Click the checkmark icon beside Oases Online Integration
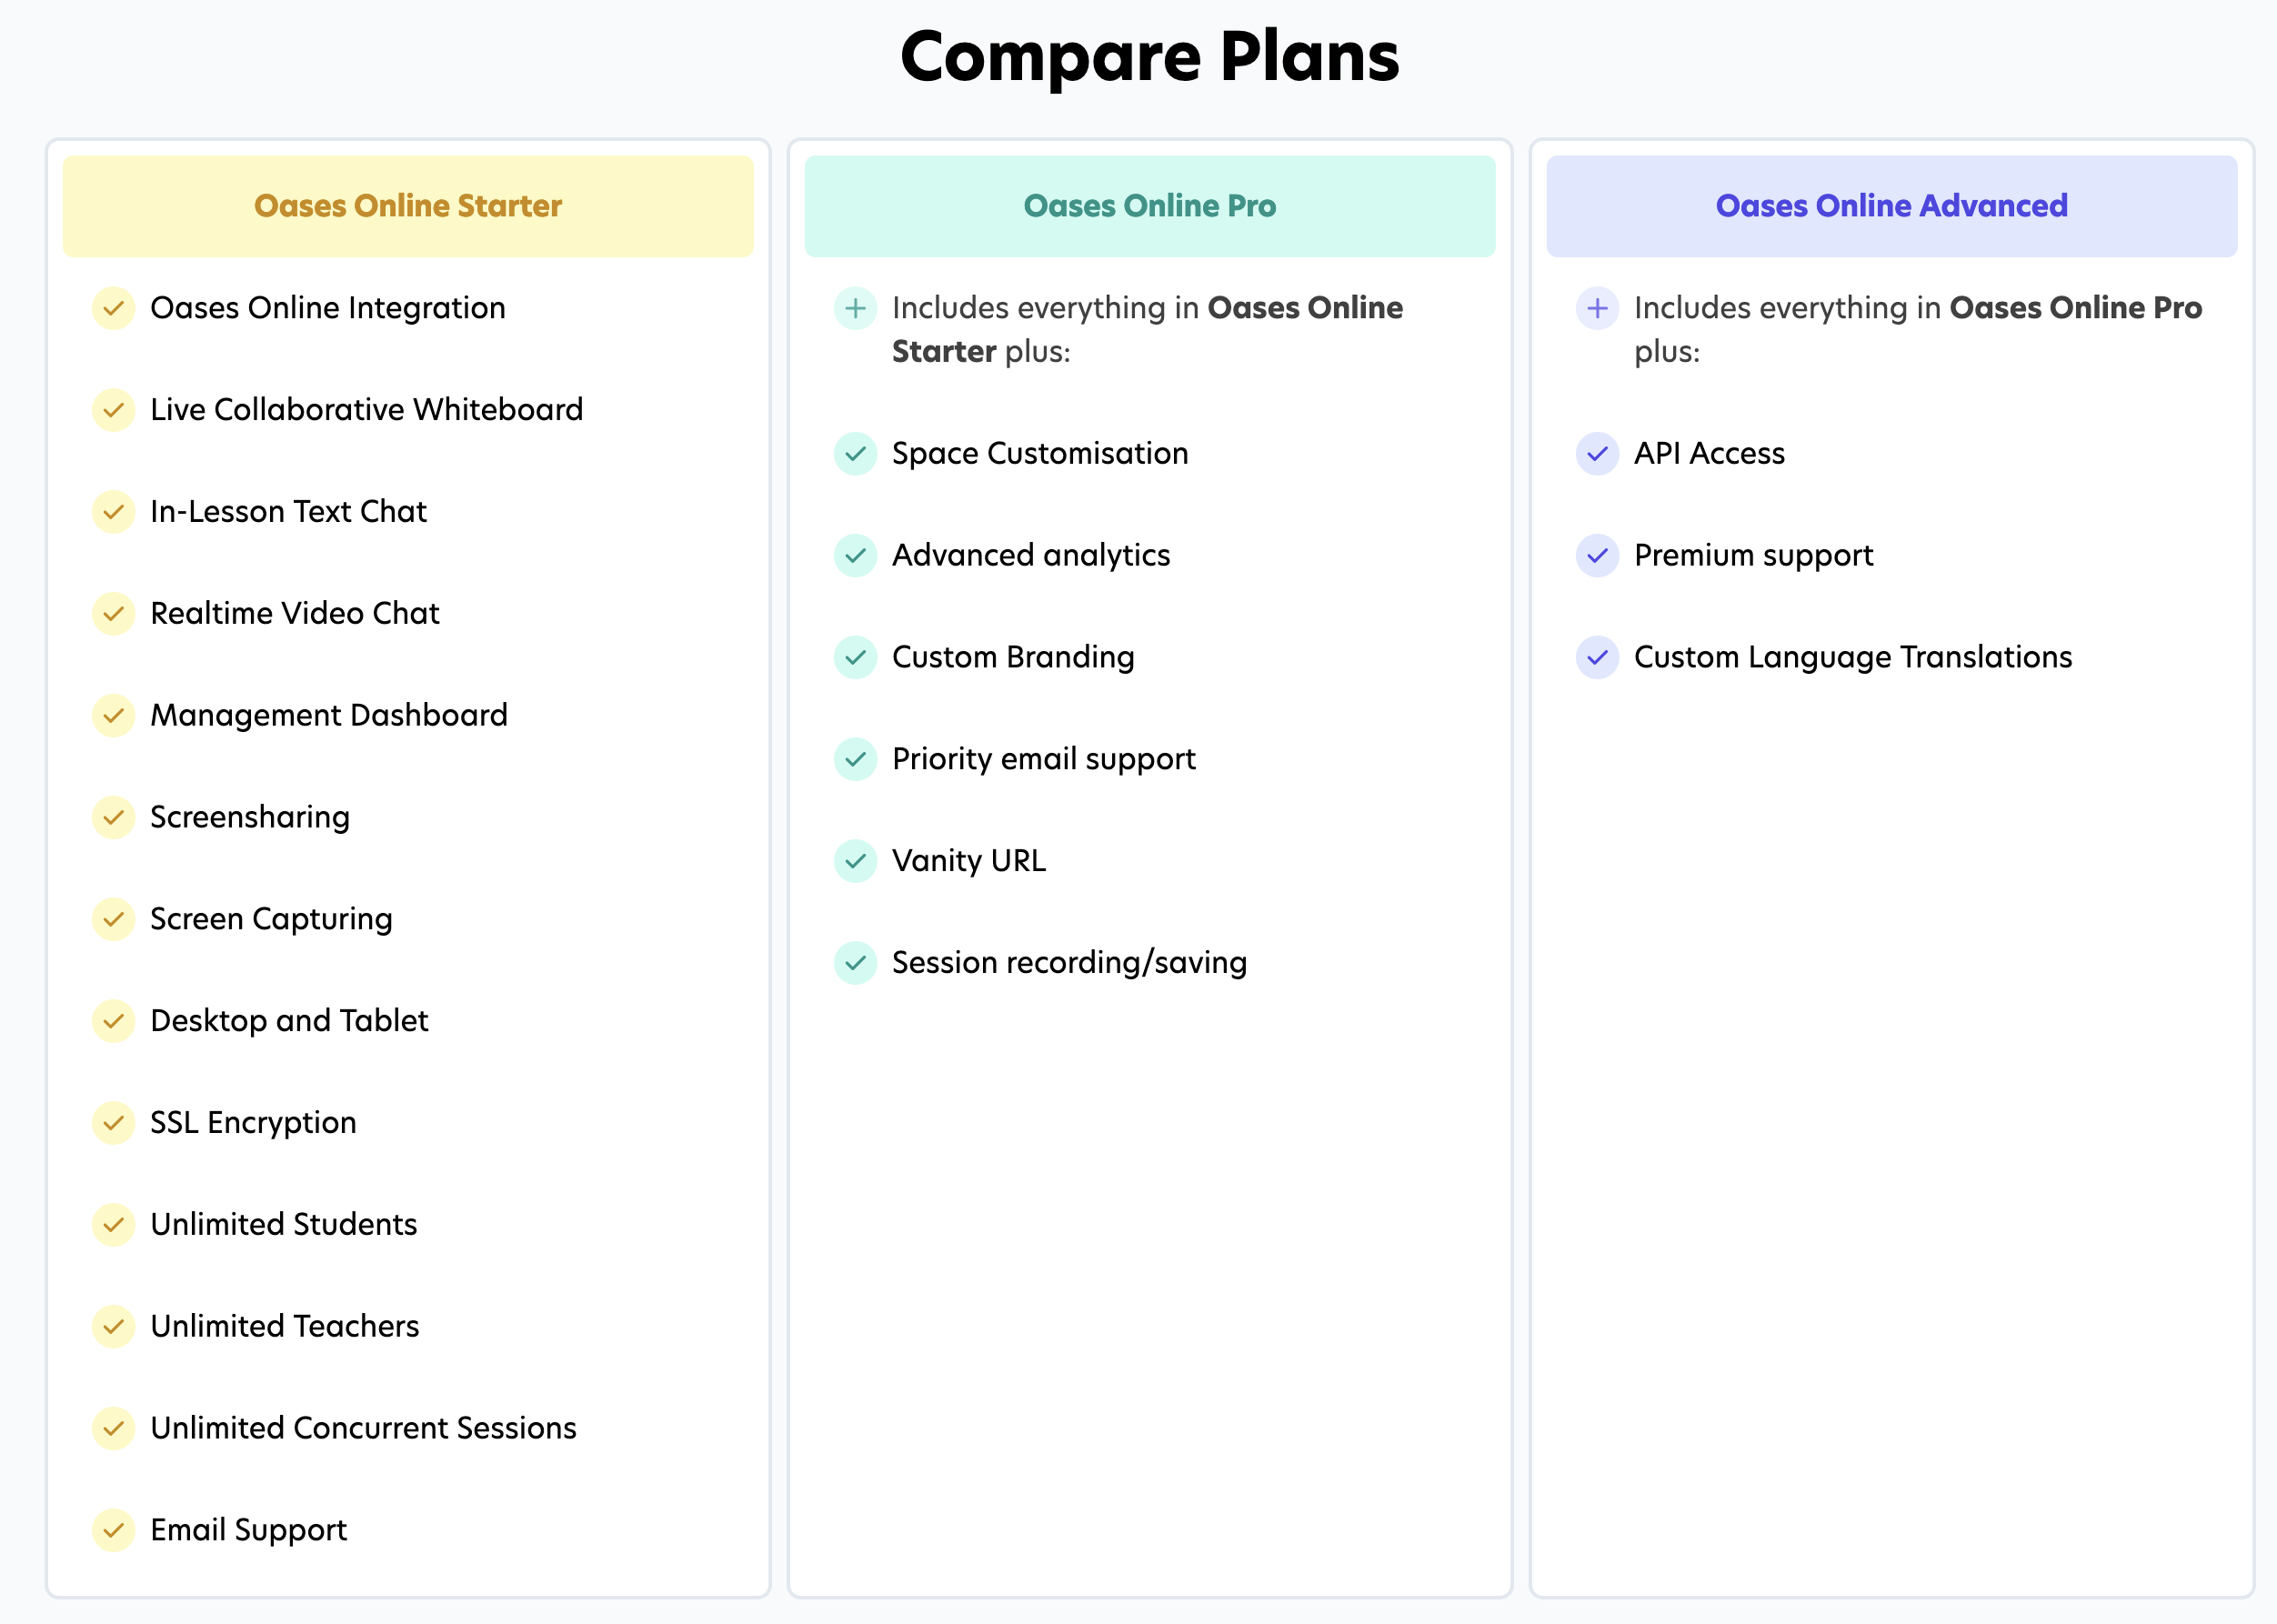 tap(113, 308)
